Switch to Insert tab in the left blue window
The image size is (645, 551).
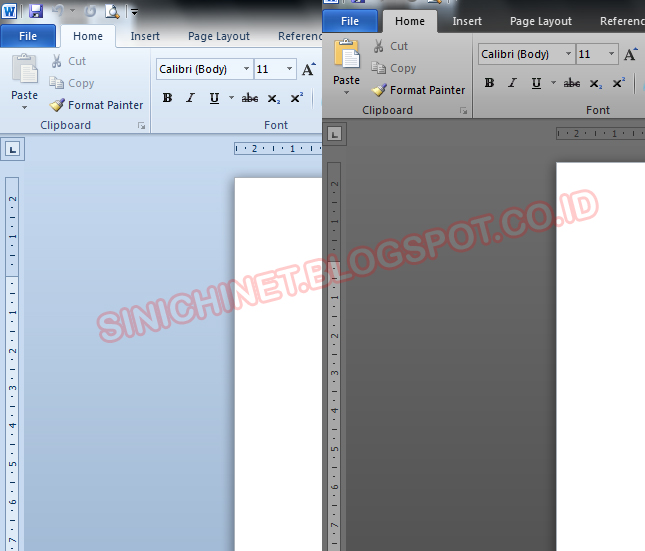pos(145,36)
